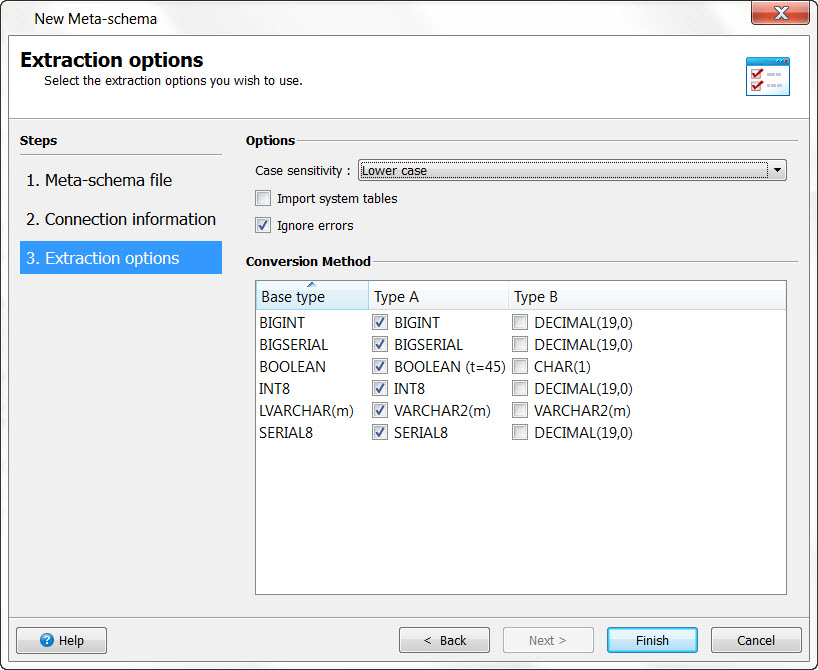Screen dimensions: 818x670
Task: Click the Cancel button
Action: 756,640
